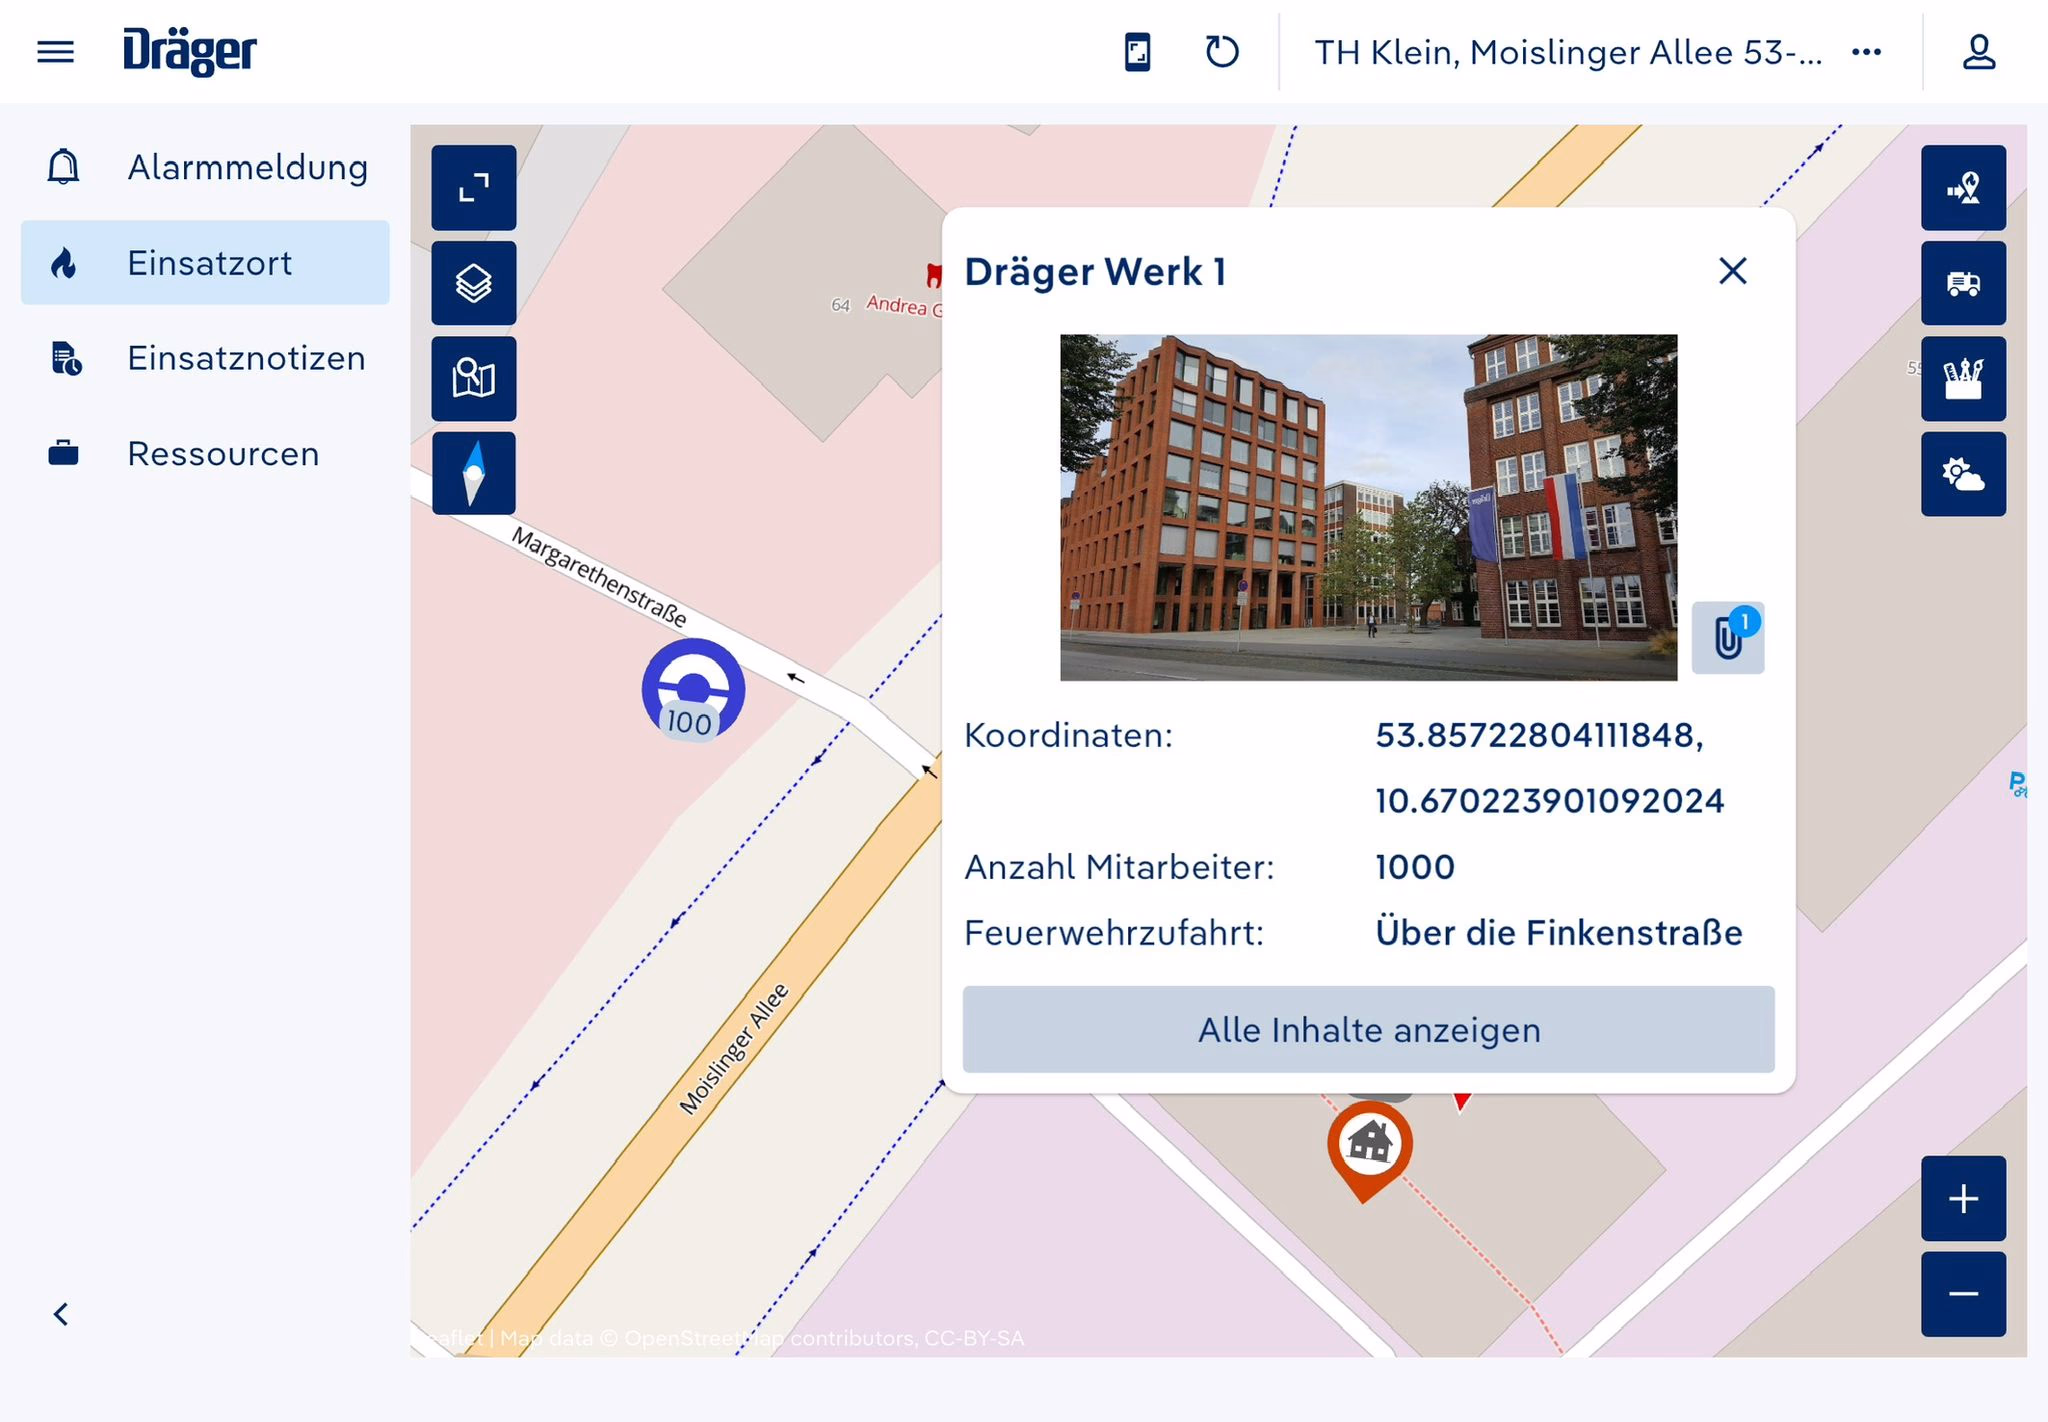This screenshot has width=2048, height=1422.
Task: Open the route navigation tool
Action: 1963,187
